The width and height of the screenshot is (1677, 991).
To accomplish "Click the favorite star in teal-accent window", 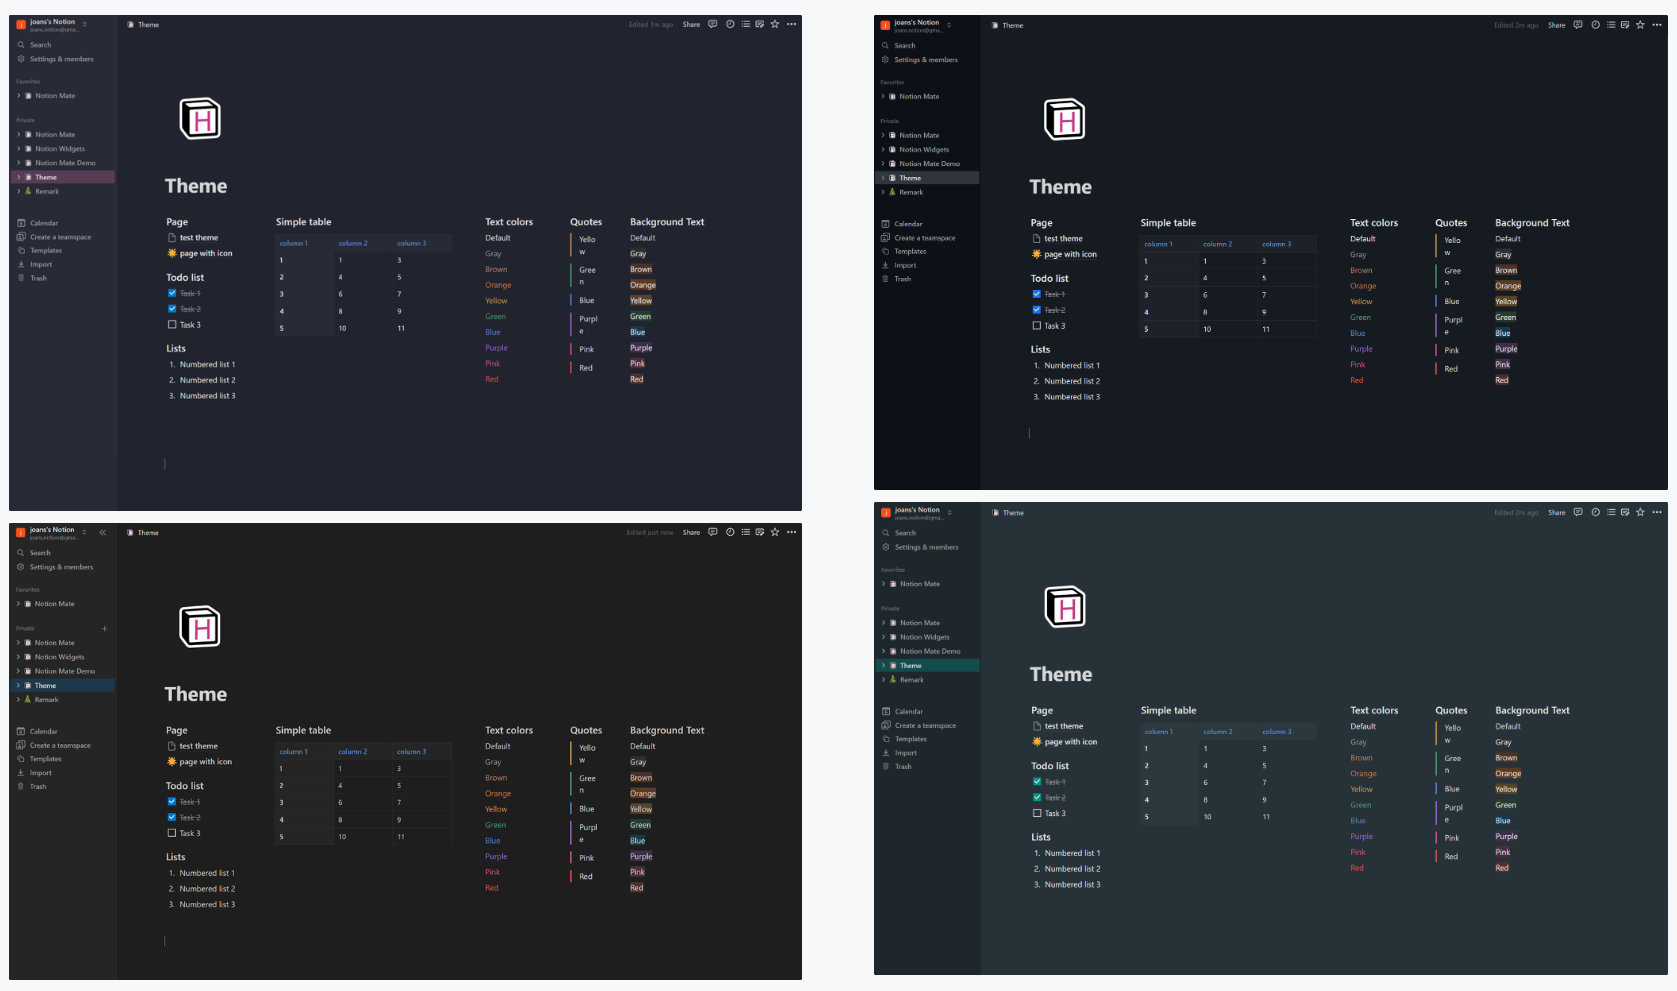I will (x=1640, y=512).
